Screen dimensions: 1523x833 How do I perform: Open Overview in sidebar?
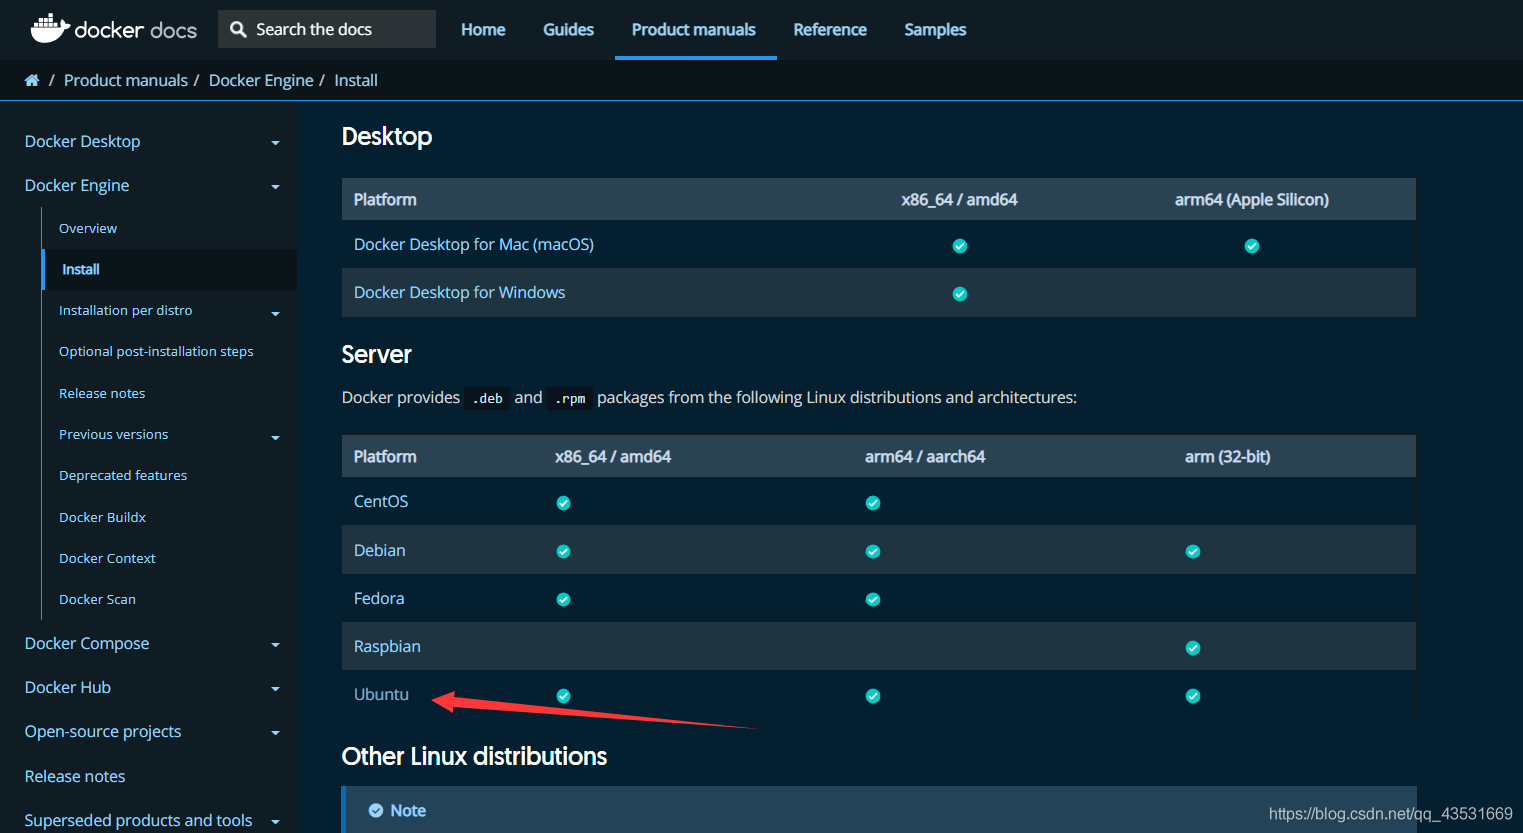(x=88, y=228)
